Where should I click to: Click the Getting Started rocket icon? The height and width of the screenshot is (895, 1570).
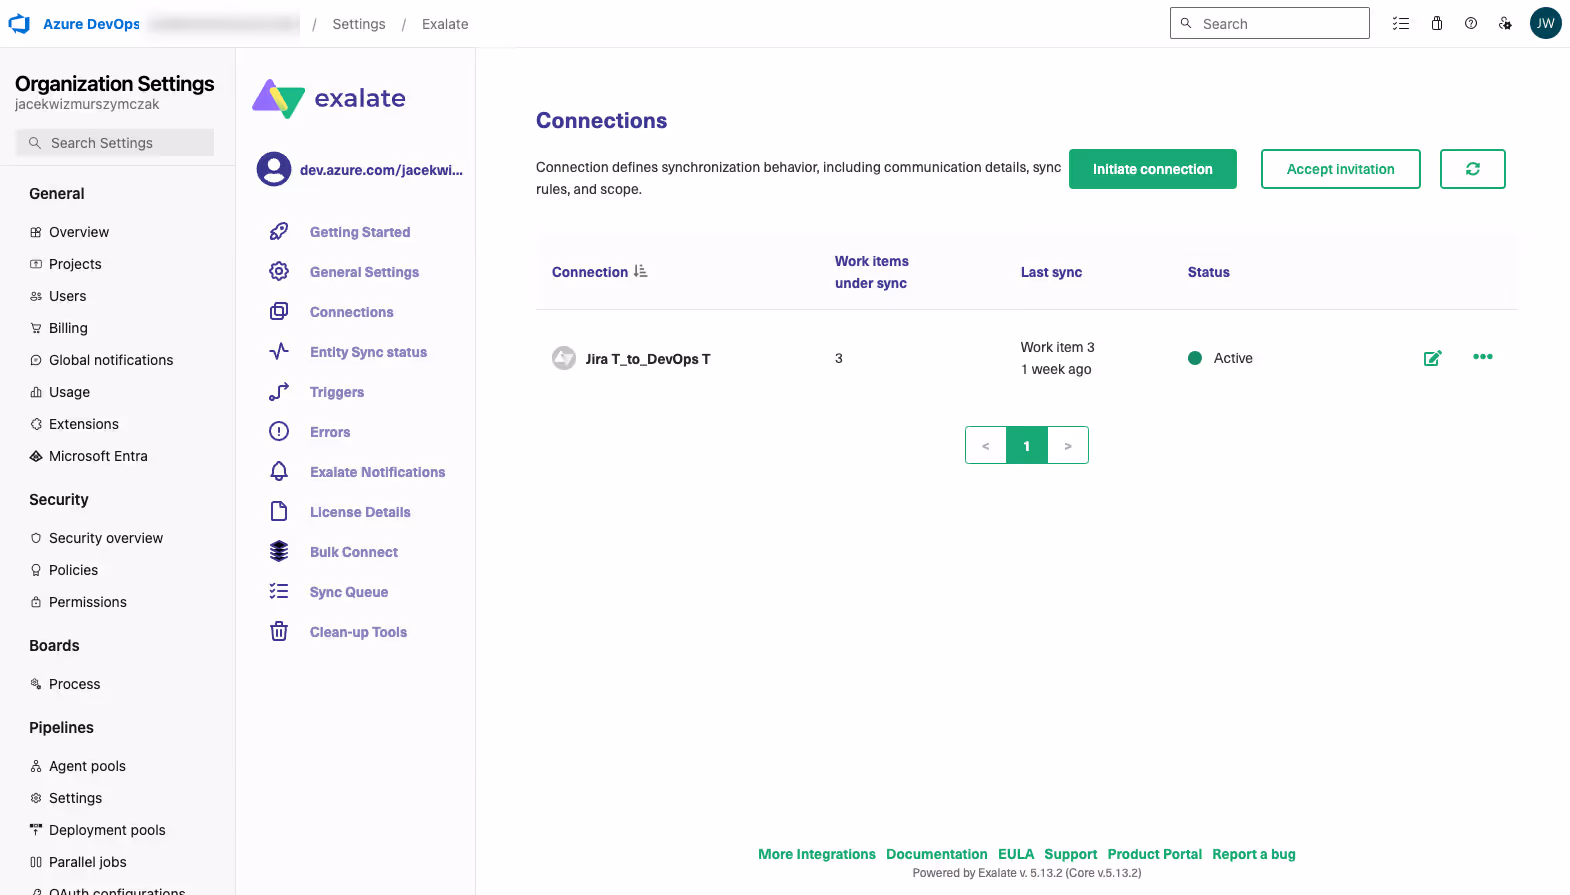click(279, 232)
